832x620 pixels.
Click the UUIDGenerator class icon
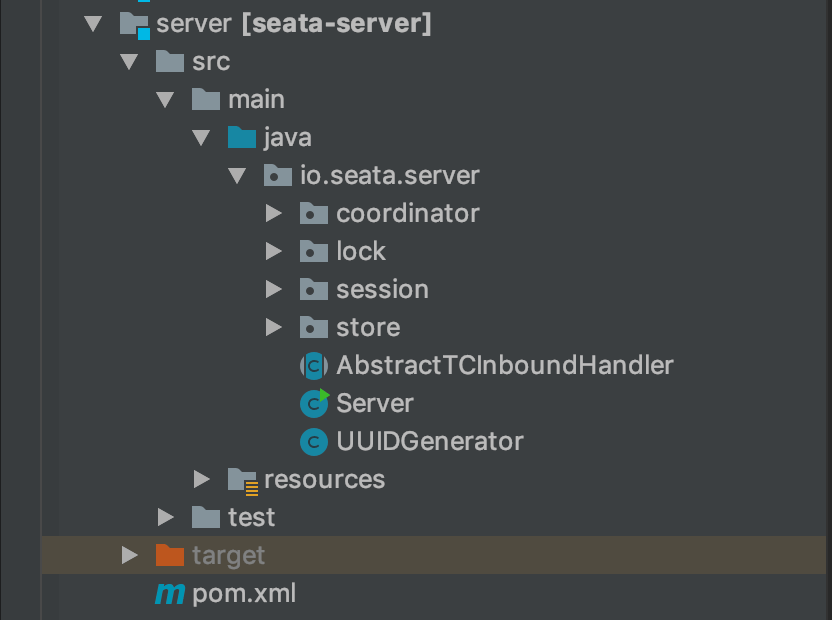(x=315, y=441)
